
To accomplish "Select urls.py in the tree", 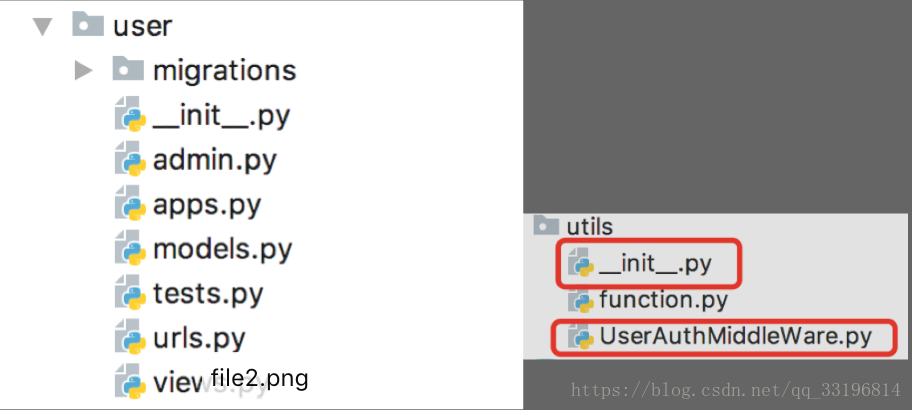I will point(199,337).
